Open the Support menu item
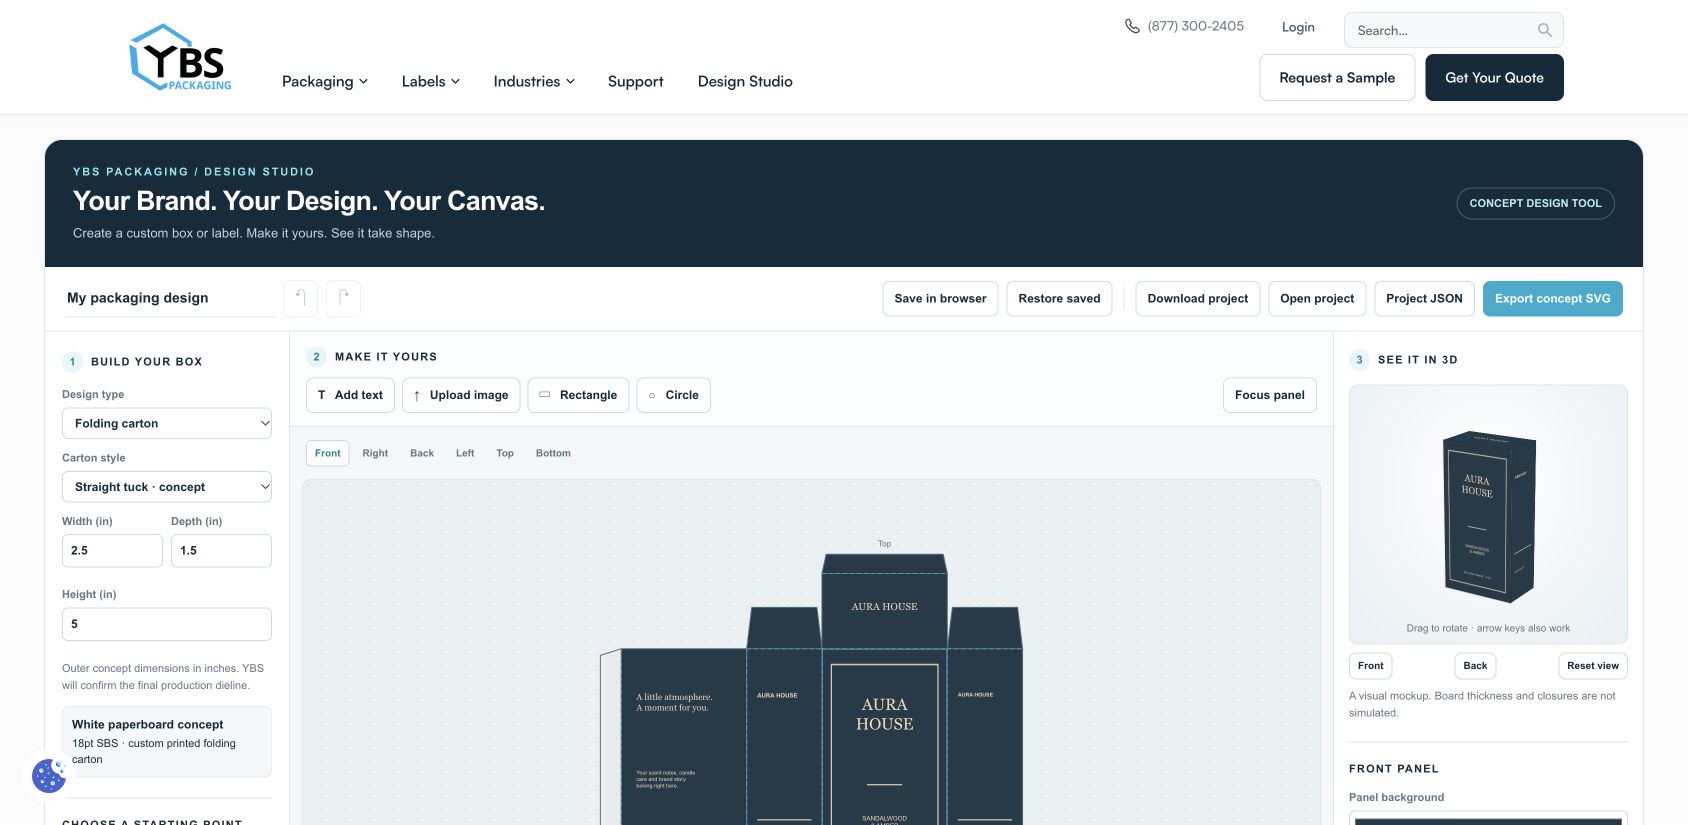This screenshot has height=825, width=1688. [x=636, y=81]
